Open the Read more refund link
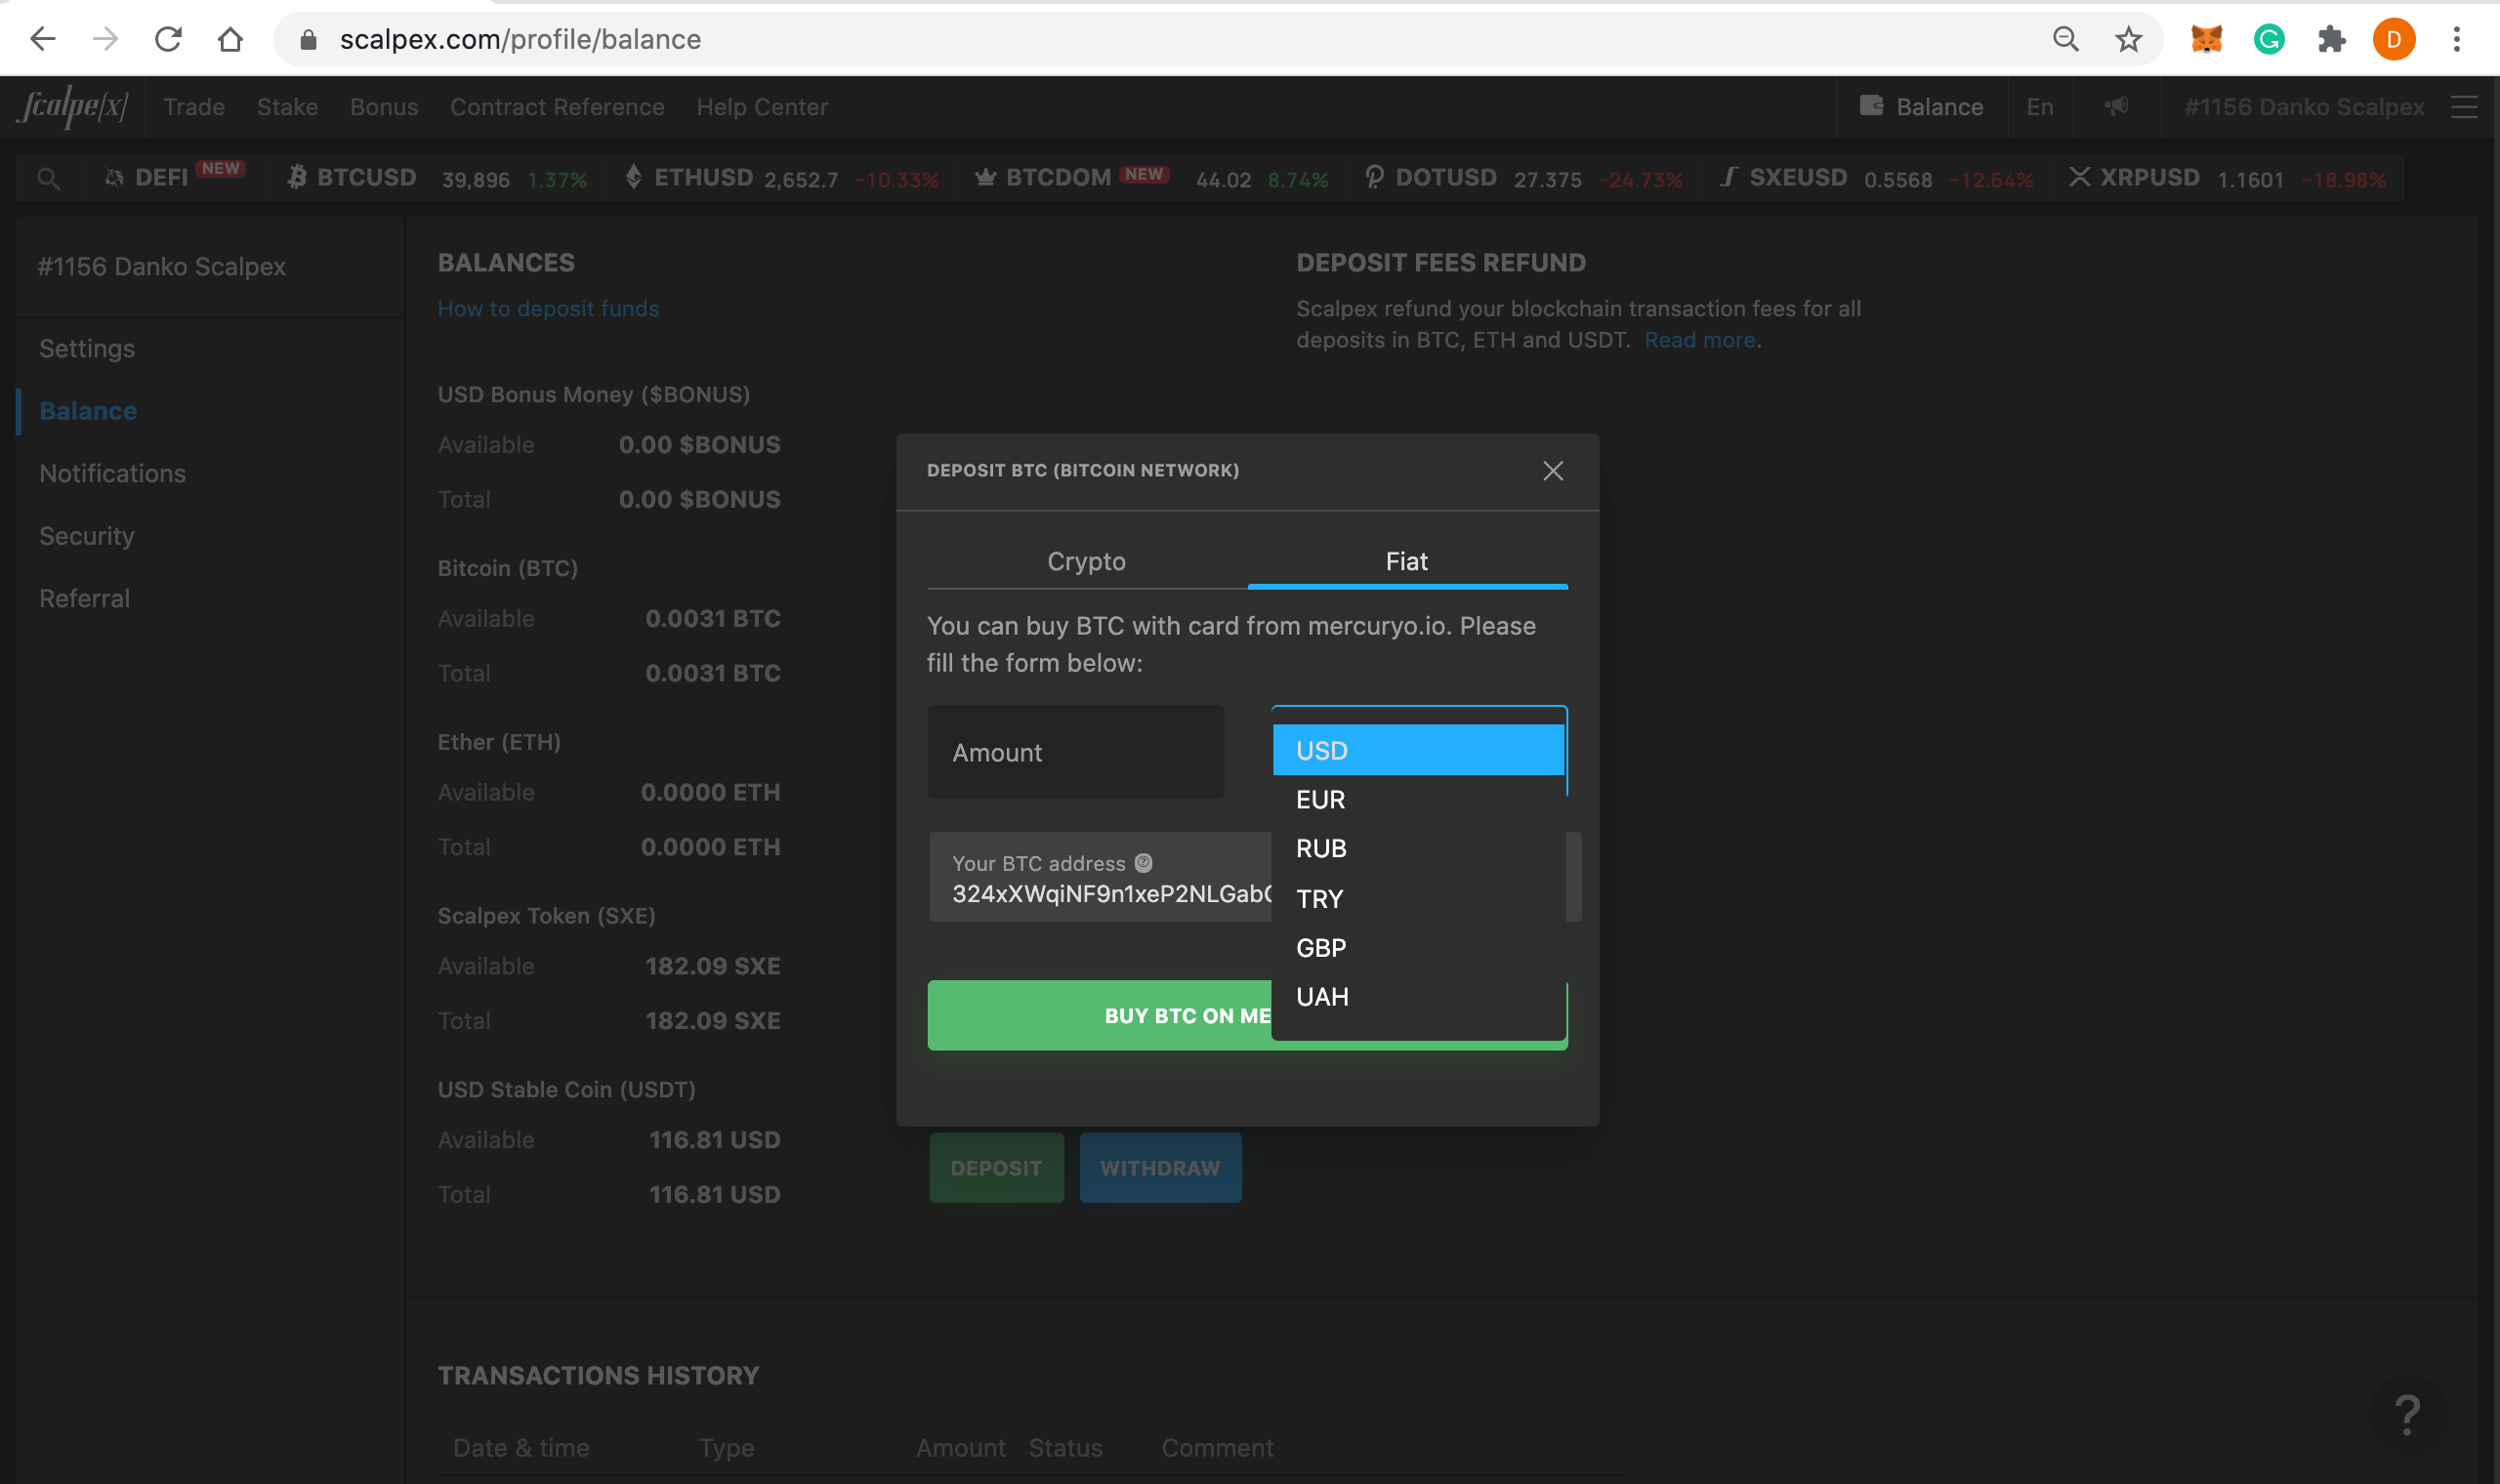The height and width of the screenshot is (1484, 2500). point(1700,340)
